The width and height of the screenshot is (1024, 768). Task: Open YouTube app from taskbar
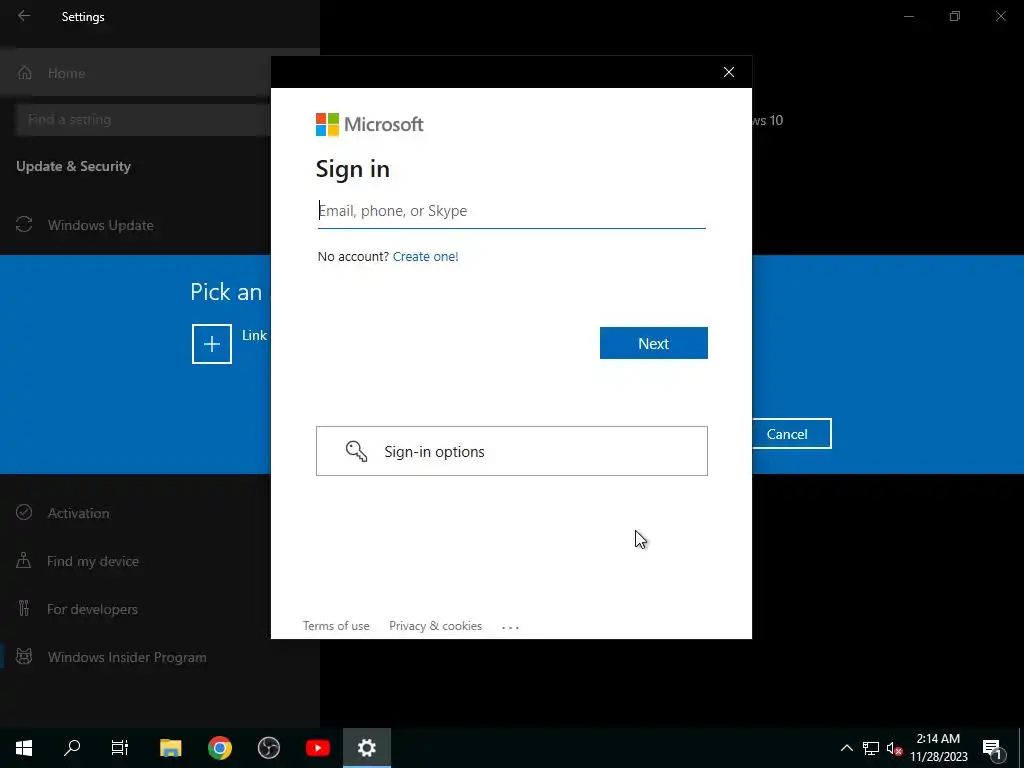pyautogui.click(x=318, y=748)
